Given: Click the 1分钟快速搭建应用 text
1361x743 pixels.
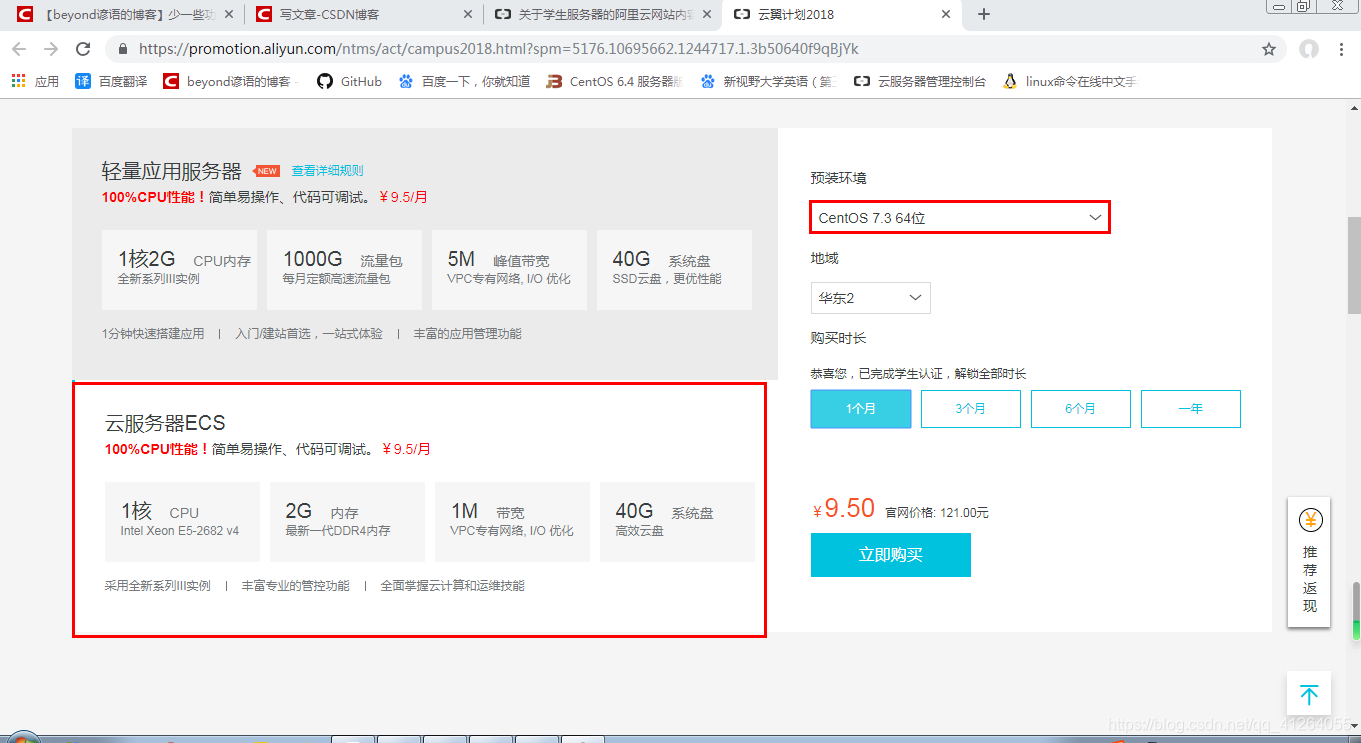Looking at the screenshot, I should click(x=153, y=334).
